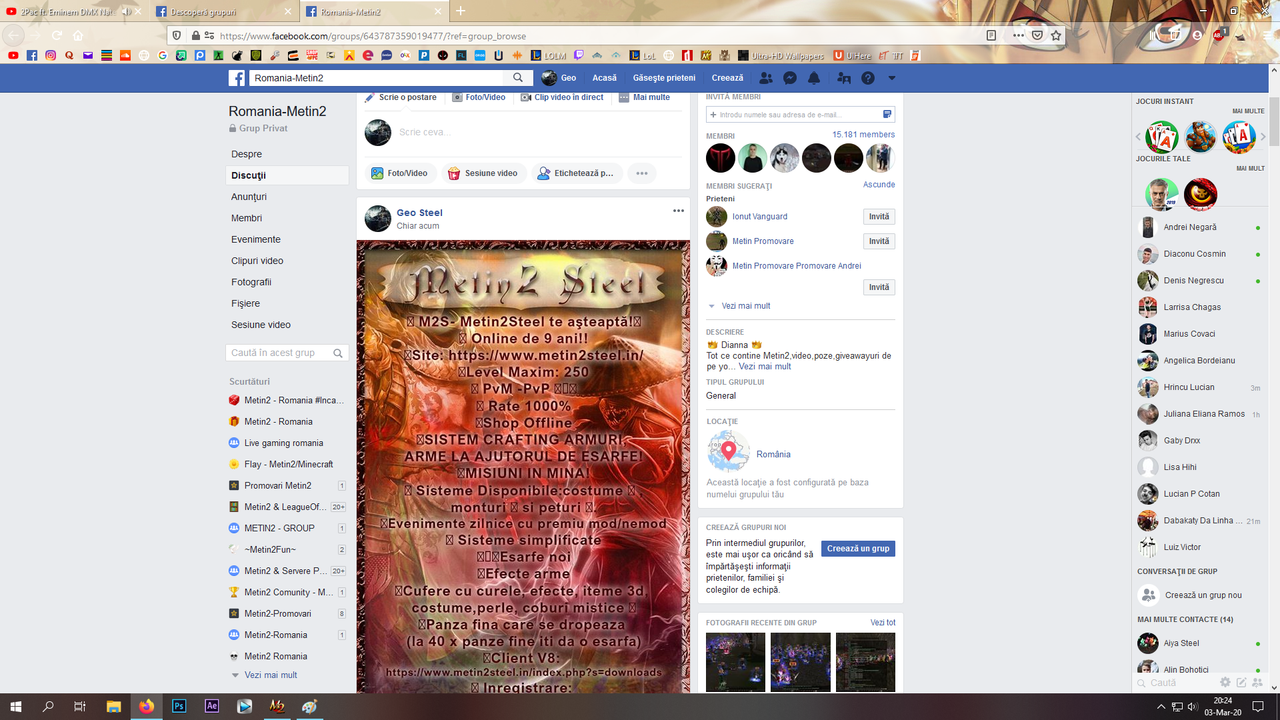The height and width of the screenshot is (720, 1280).
Task: Expand the group description Vezi mai mult
Action: tap(765, 366)
